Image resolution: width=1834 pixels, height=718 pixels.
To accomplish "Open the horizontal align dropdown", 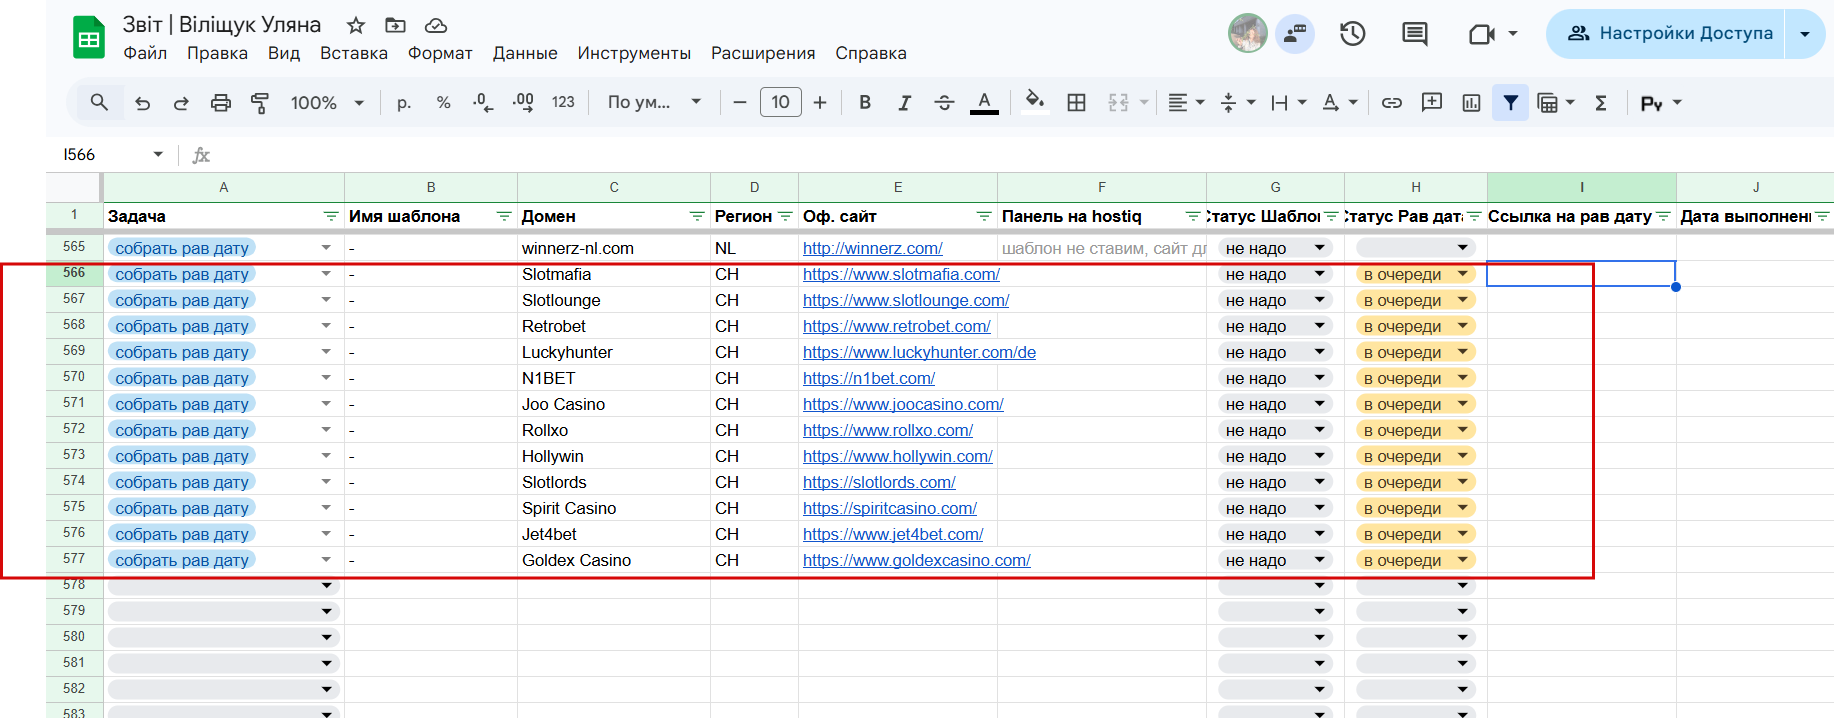I will pyautogui.click(x=1187, y=102).
